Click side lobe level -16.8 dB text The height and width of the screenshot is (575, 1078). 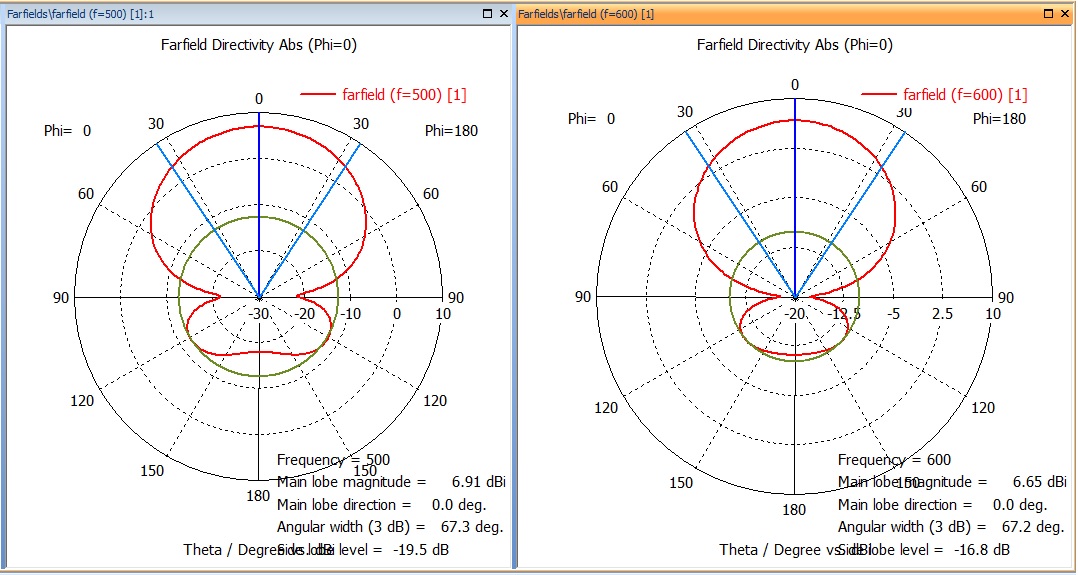(x=924, y=550)
